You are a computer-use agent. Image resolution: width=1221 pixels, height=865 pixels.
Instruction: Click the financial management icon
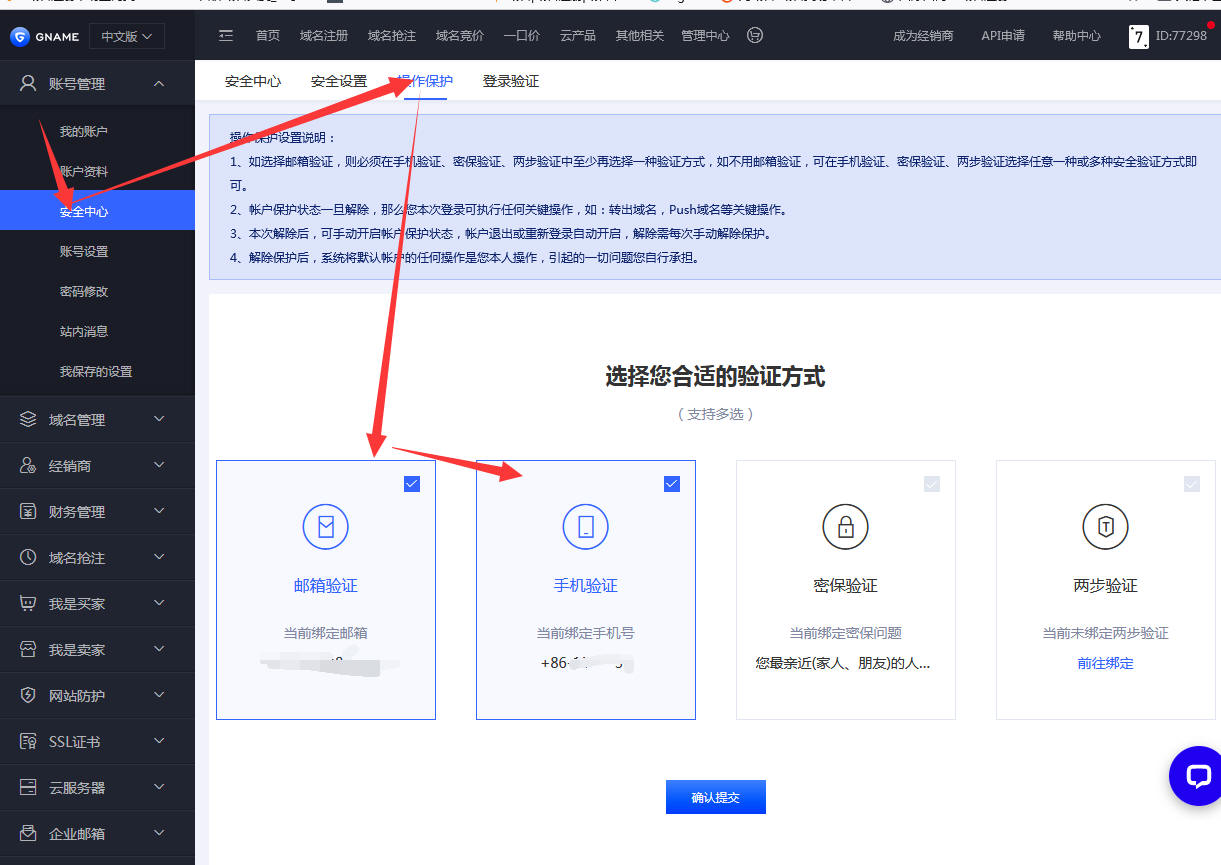click(28, 512)
